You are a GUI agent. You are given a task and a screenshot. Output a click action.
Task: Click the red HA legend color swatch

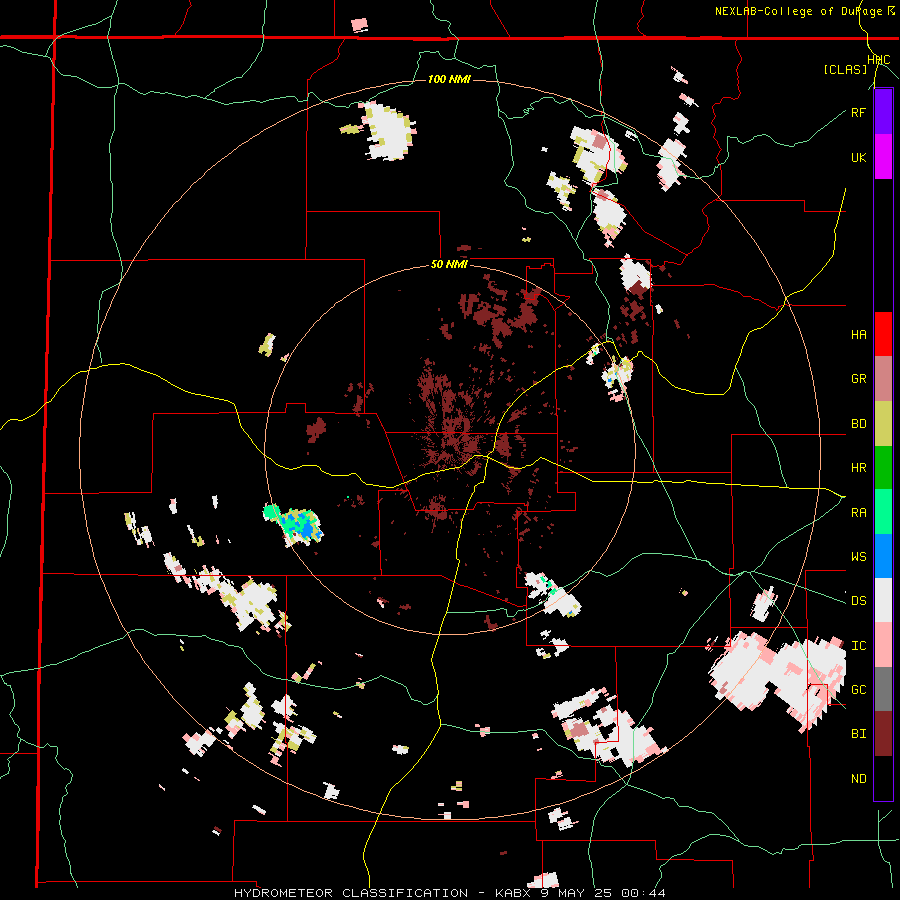tap(883, 334)
